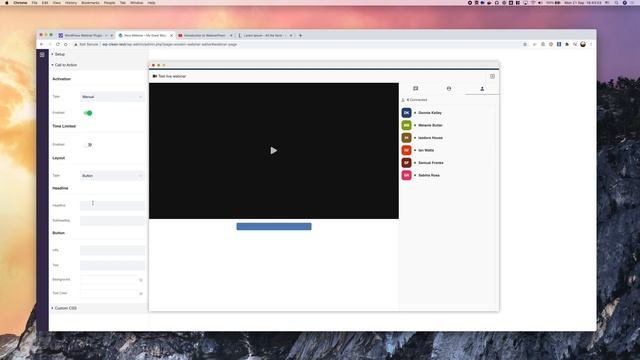640x360 pixels.
Task: Close the Lorem ipsum browser tab
Action: click(291, 36)
